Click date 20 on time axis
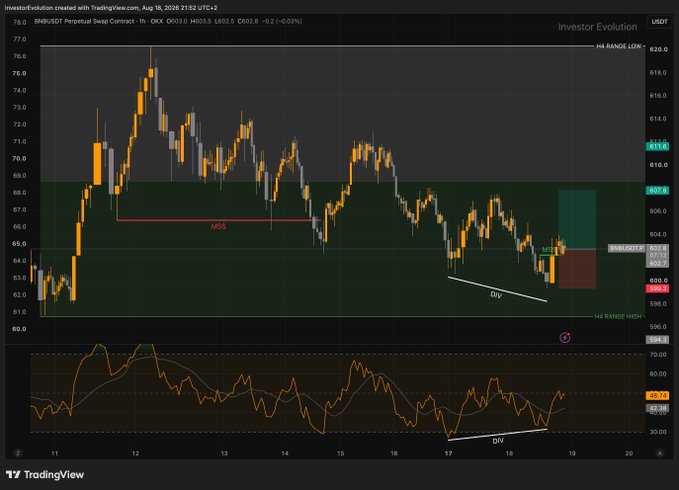Viewport: 679px width, 490px height. 629,453
